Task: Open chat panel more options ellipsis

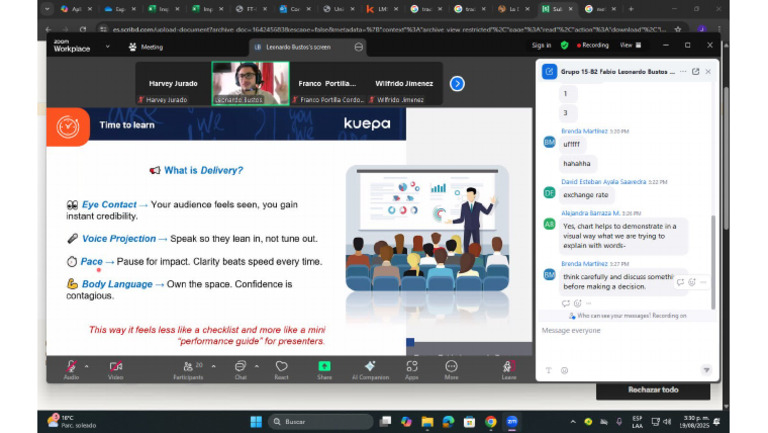Action: click(683, 72)
